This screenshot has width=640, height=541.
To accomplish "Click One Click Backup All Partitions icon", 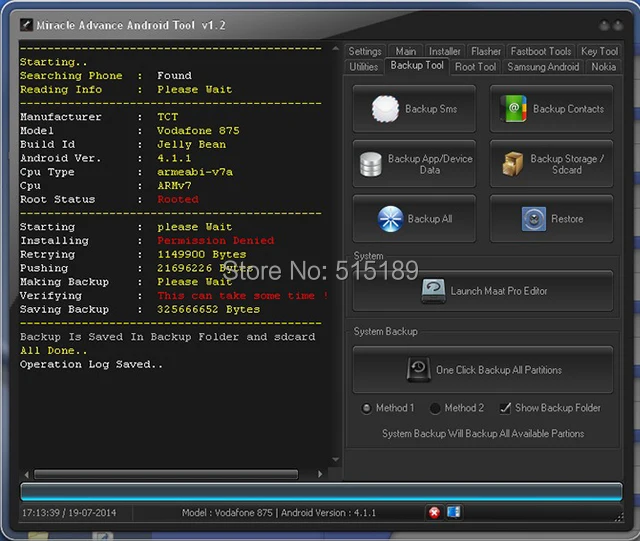I will point(418,370).
